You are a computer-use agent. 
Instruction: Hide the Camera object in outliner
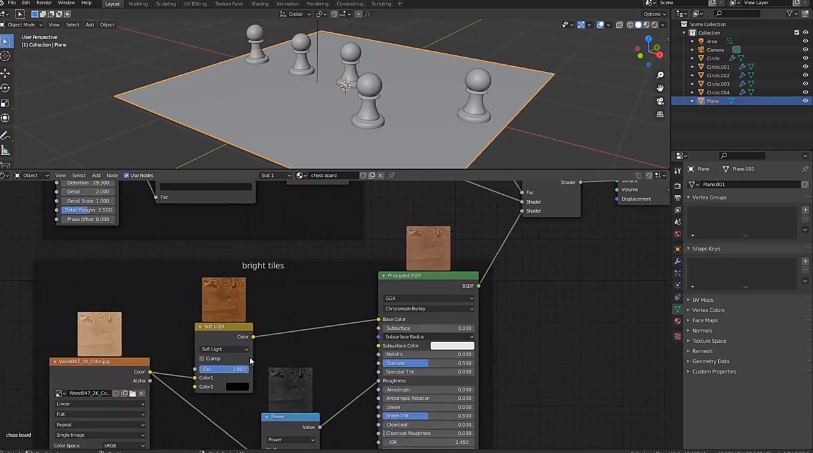(x=806, y=49)
